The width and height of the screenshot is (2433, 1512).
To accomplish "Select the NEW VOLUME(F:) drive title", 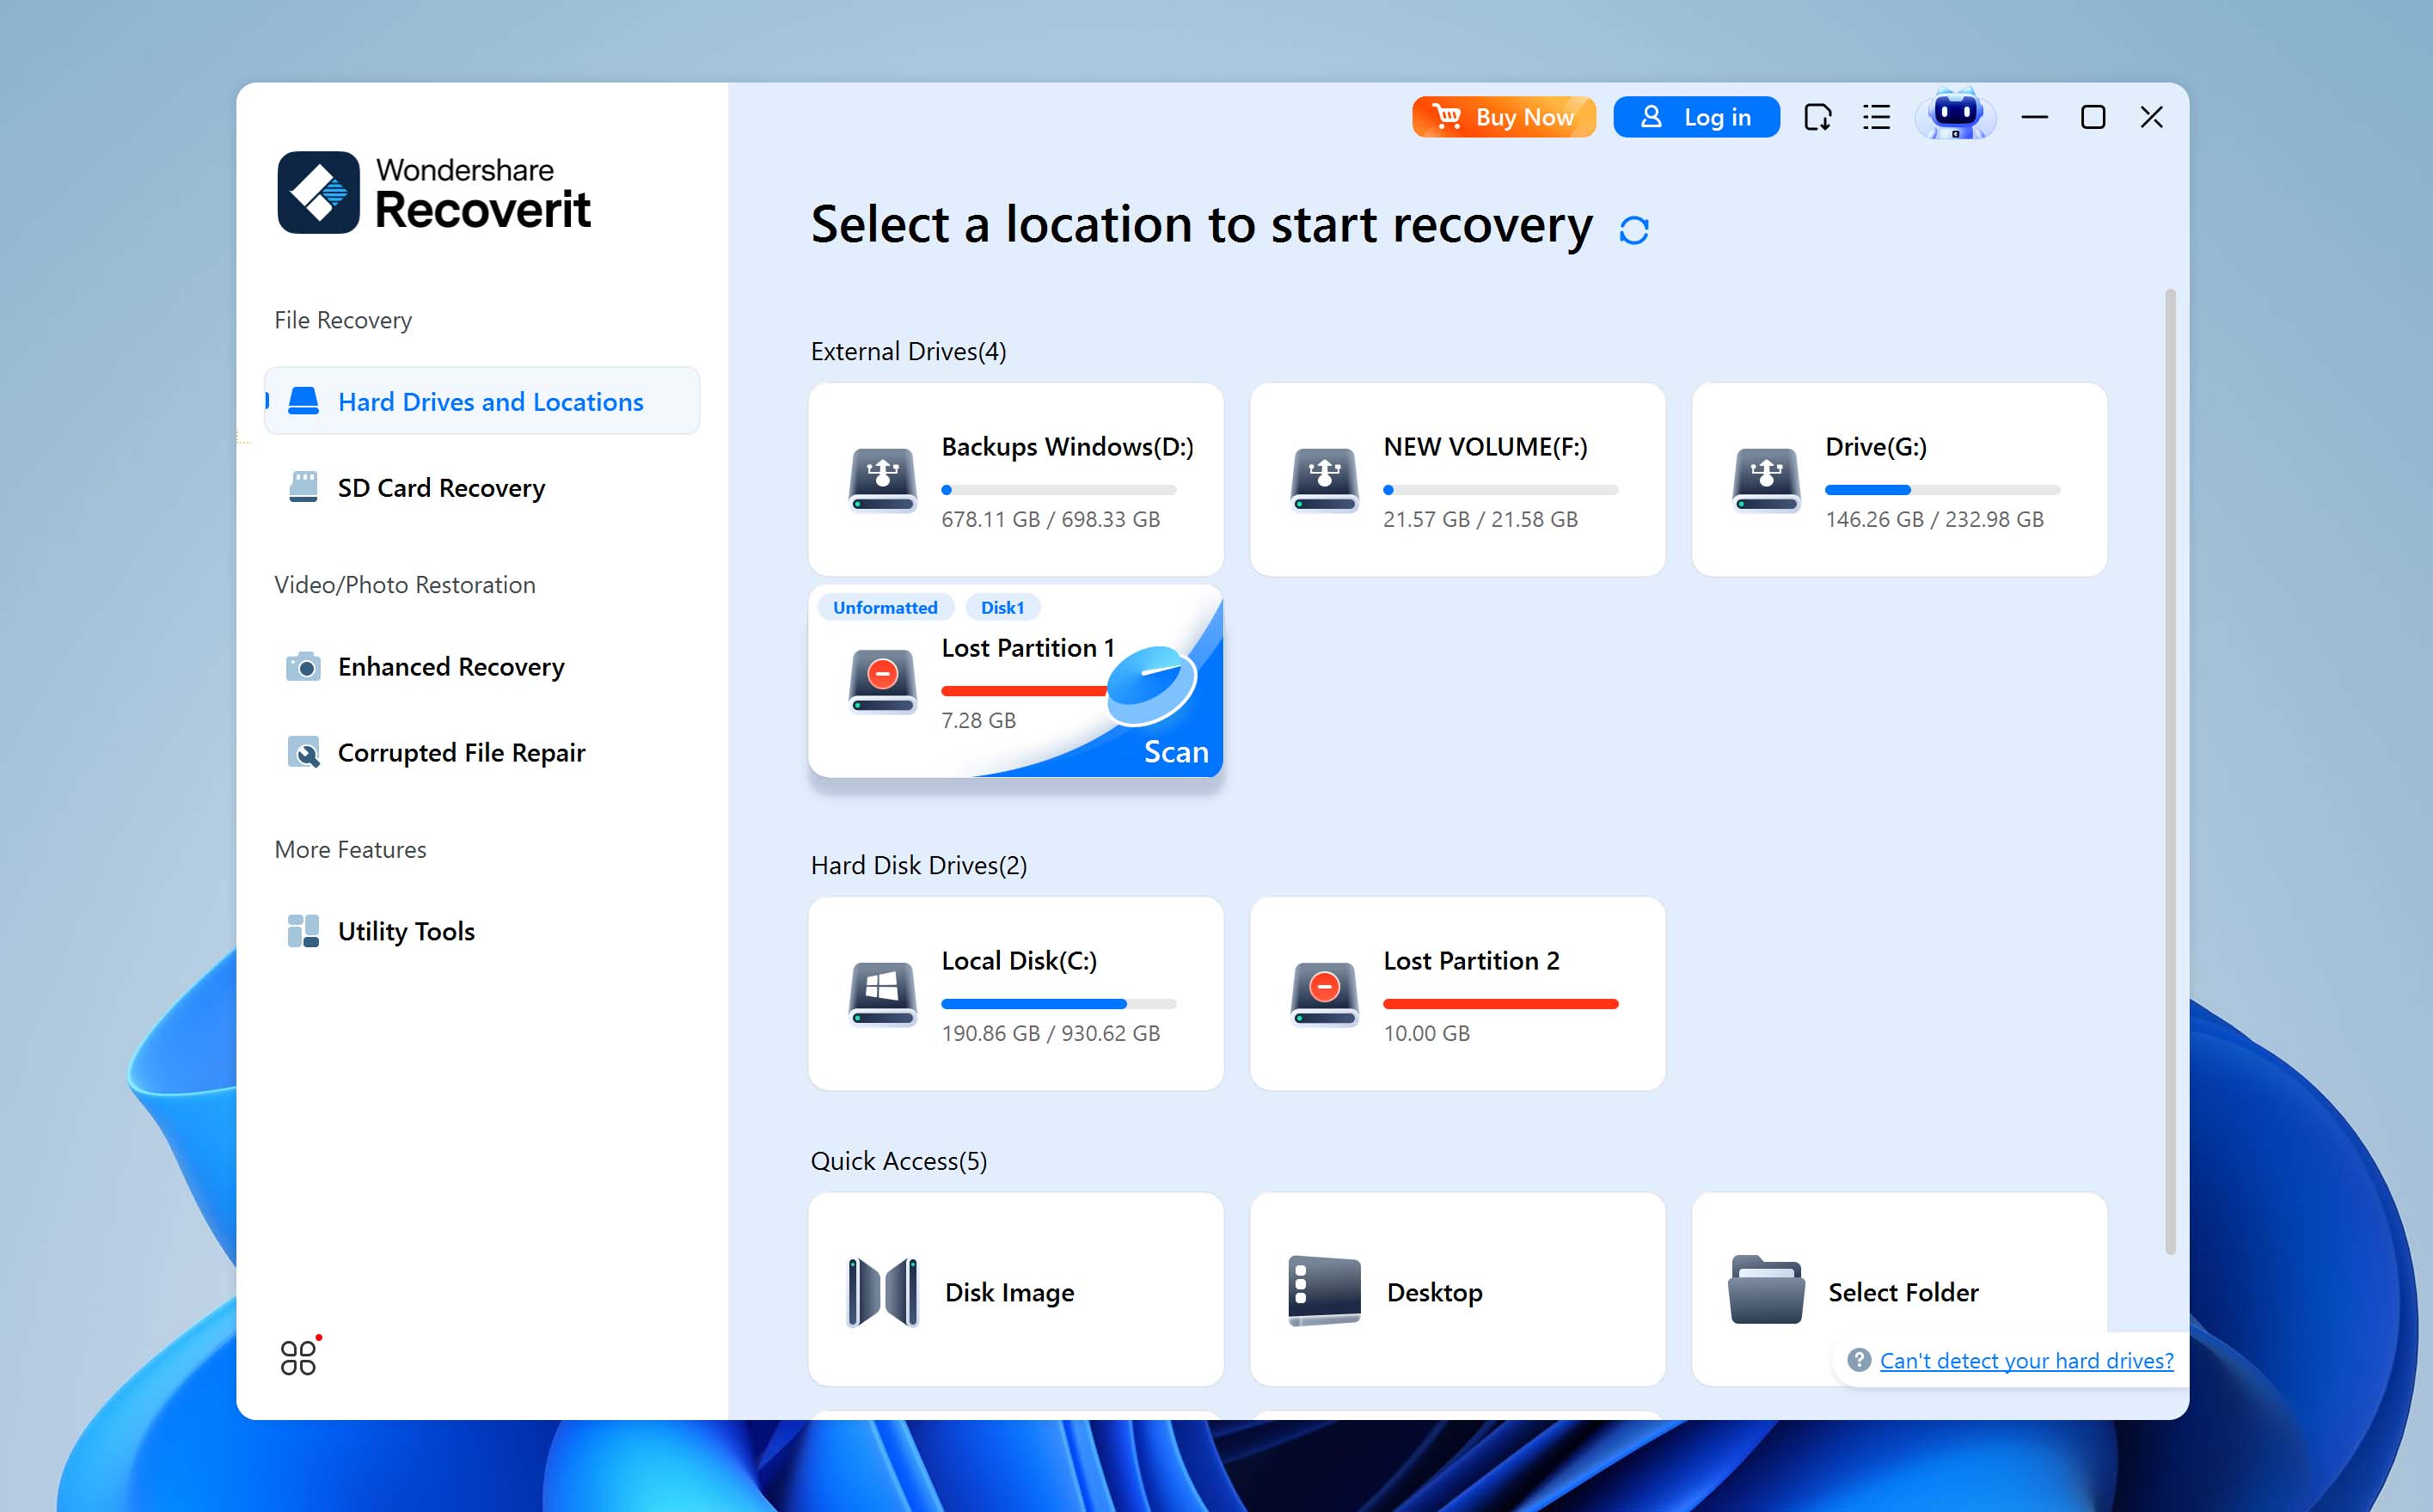I will pyautogui.click(x=1485, y=446).
